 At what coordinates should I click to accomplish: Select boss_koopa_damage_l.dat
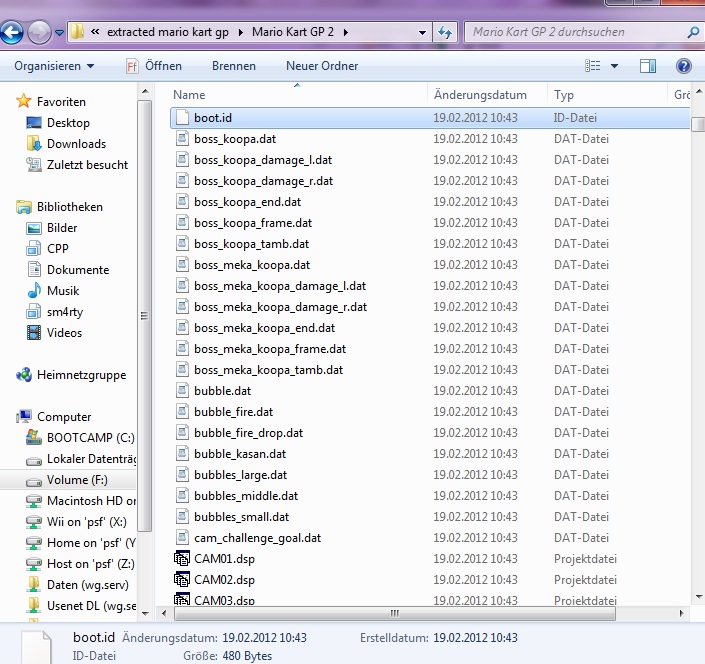pyautogui.click(x=263, y=160)
